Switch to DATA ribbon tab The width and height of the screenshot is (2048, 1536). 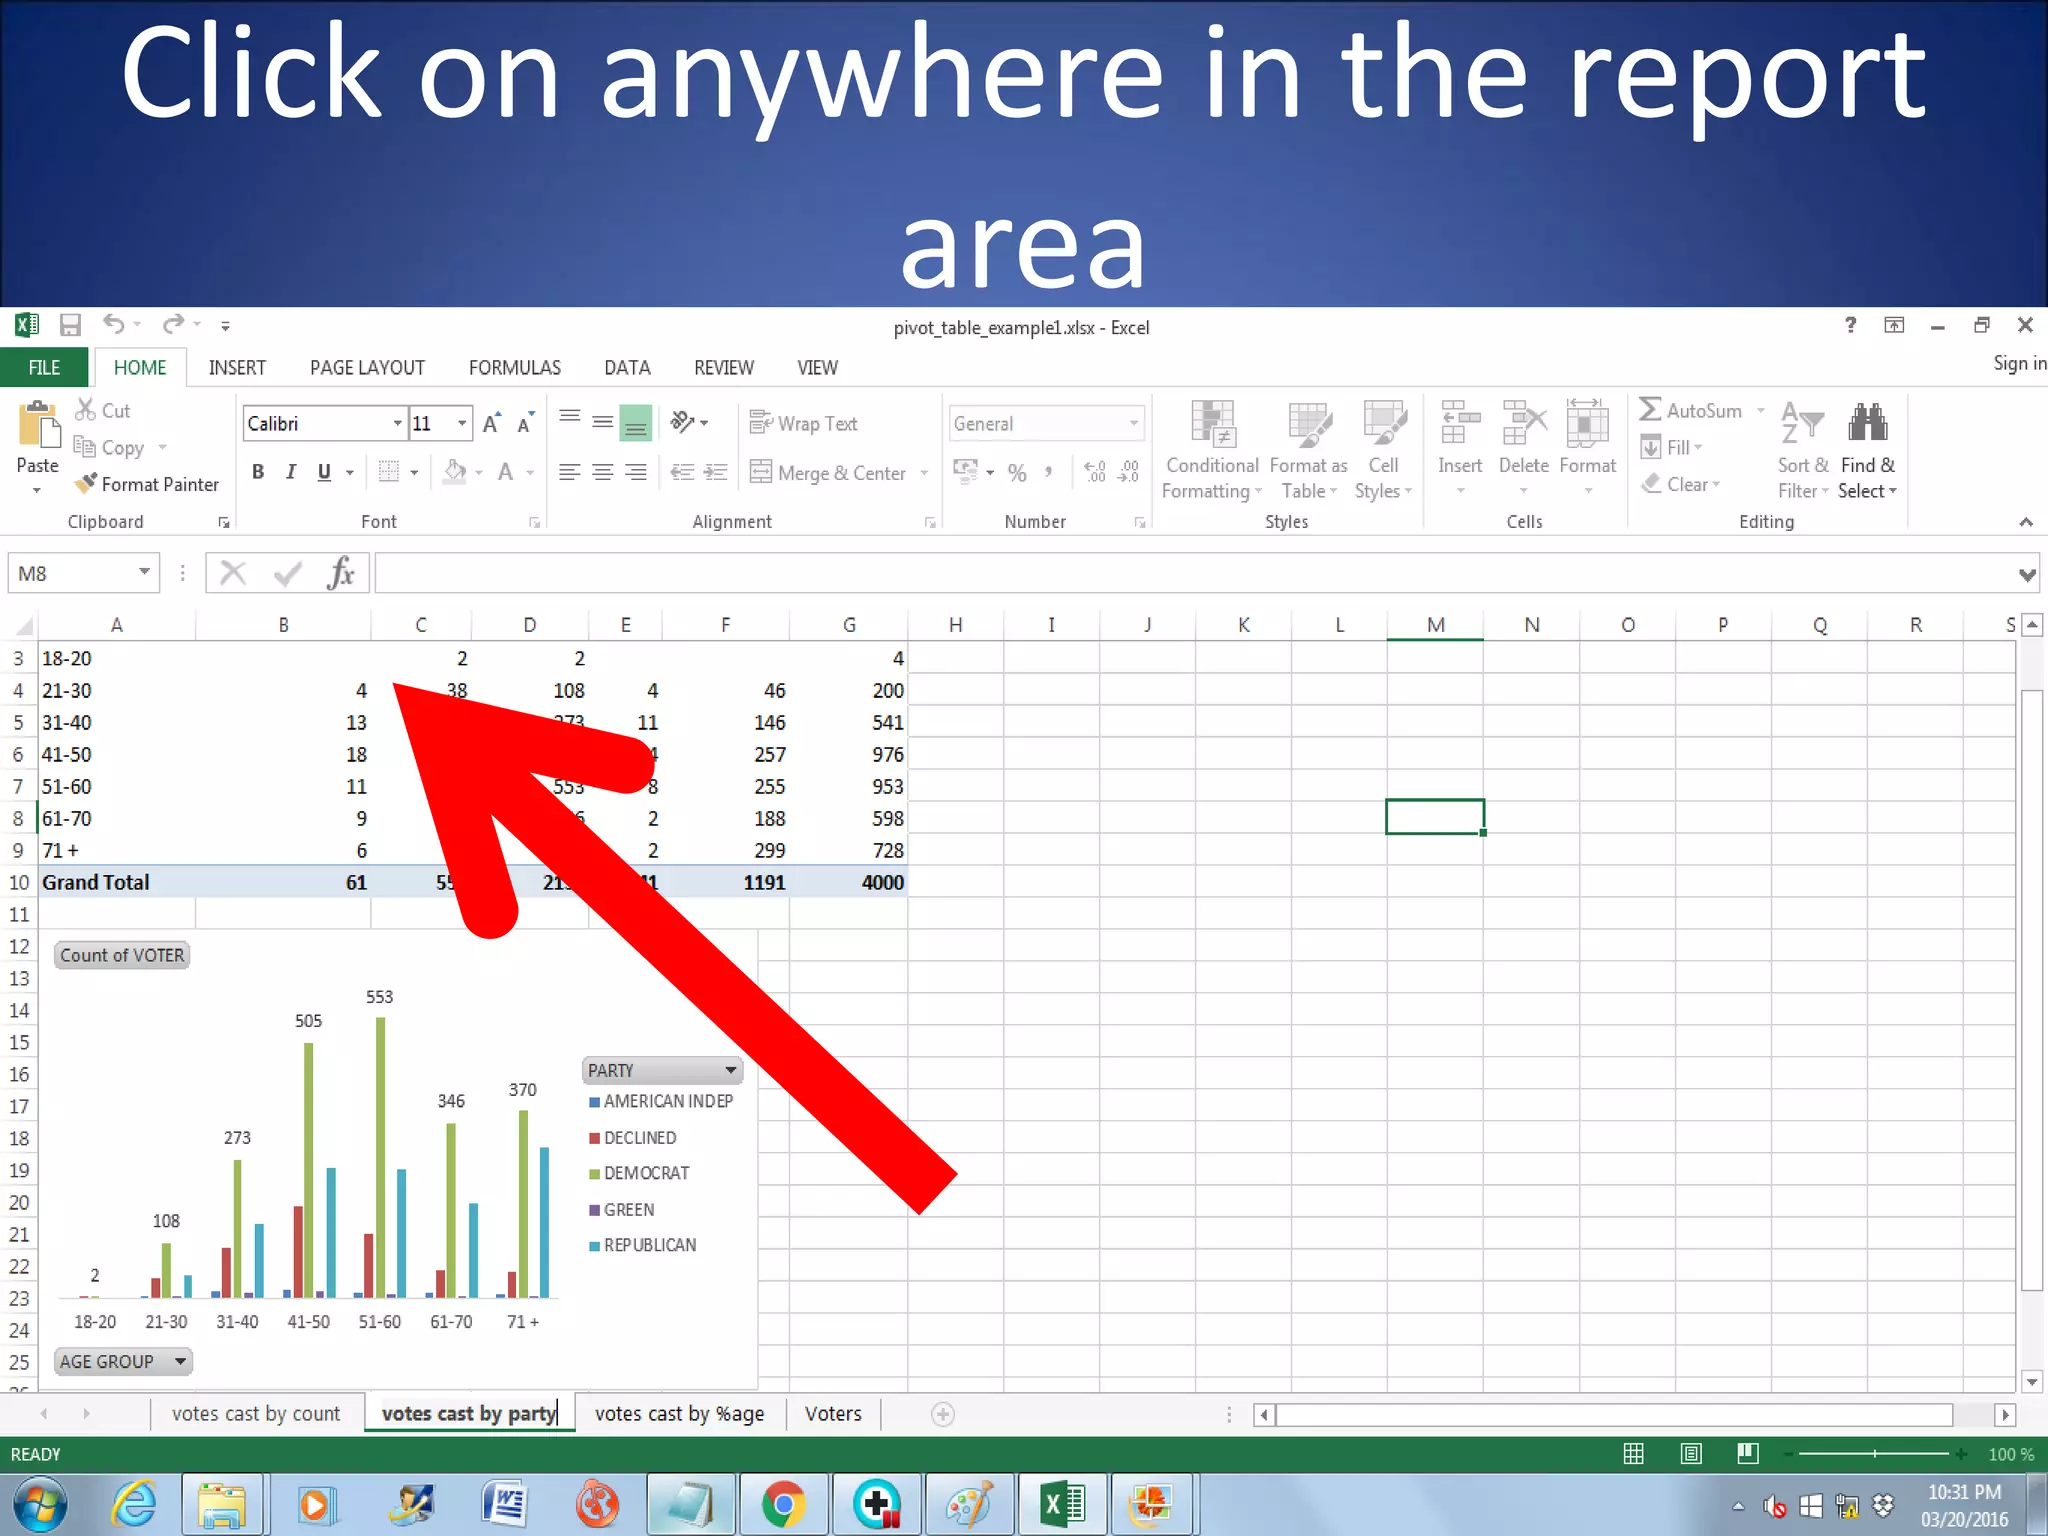point(627,367)
